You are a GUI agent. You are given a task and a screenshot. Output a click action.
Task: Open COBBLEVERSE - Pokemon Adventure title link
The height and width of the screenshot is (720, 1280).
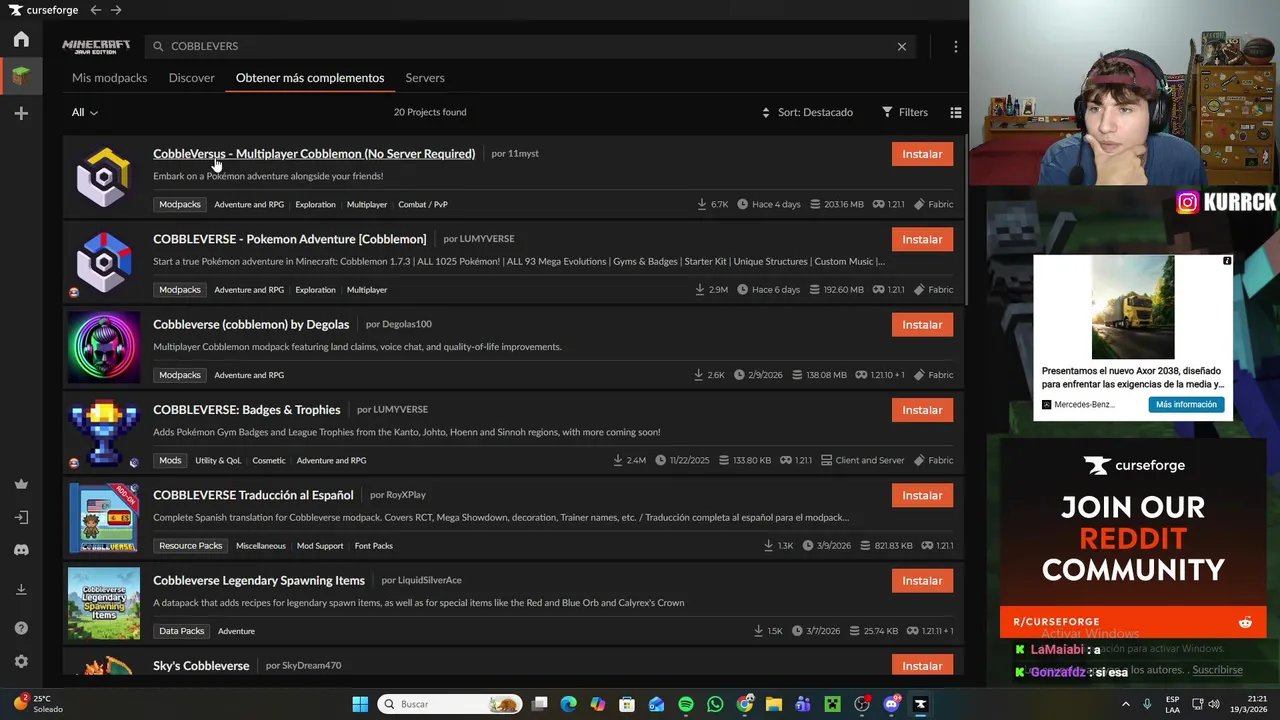[289, 239]
